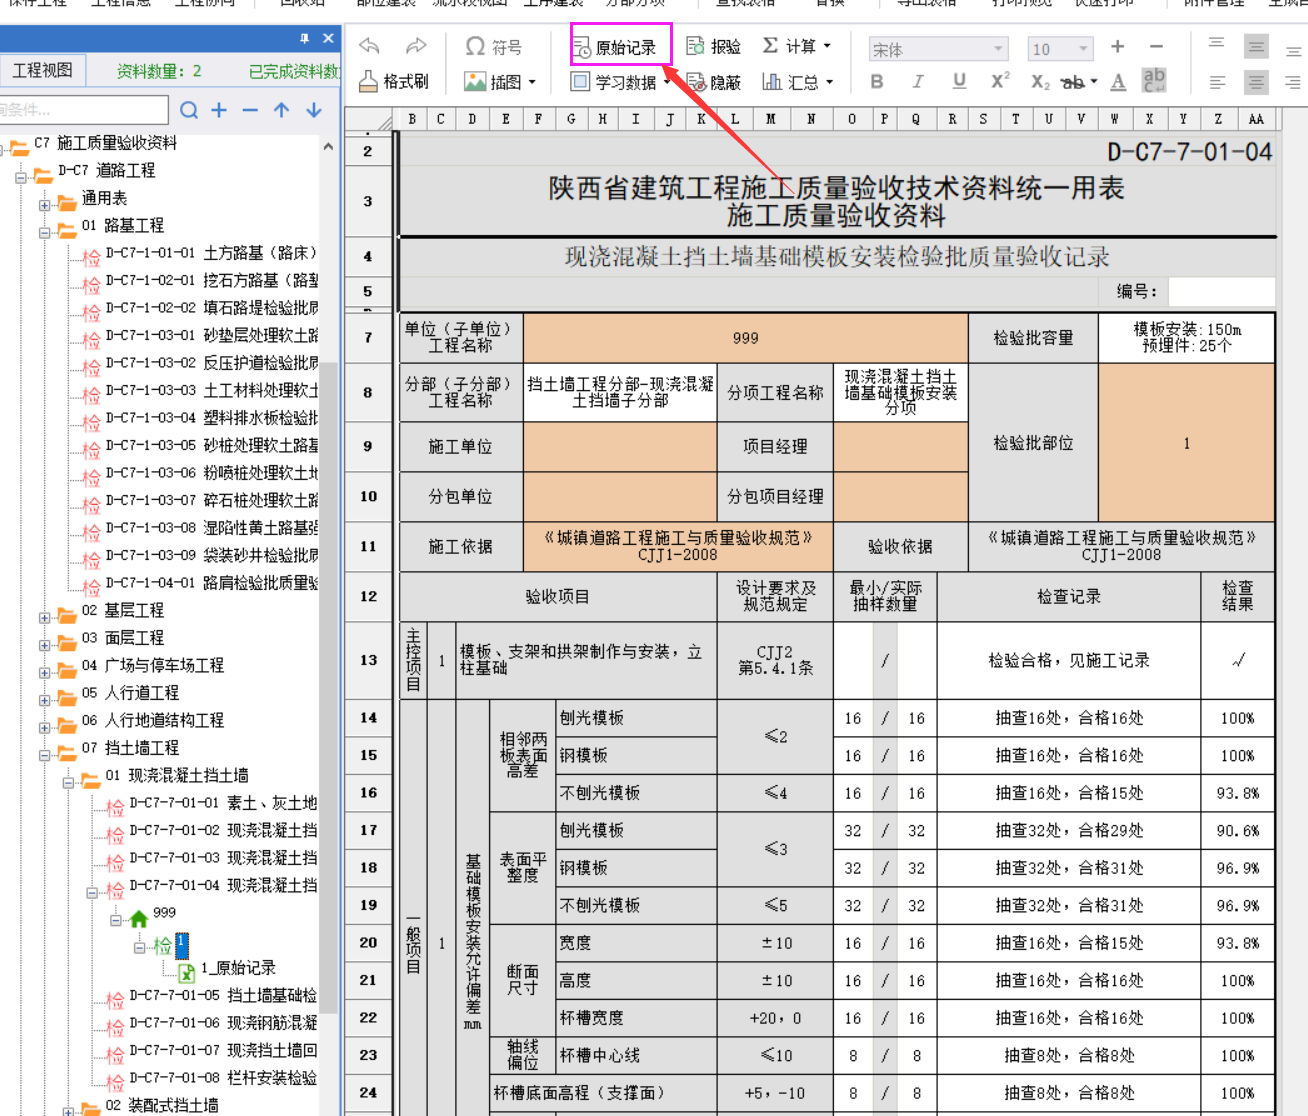This screenshot has width=1308, height=1116.
Task: Select tree item D-C7-7-01-08 栏杆安装检验
Action: pos(223,1078)
